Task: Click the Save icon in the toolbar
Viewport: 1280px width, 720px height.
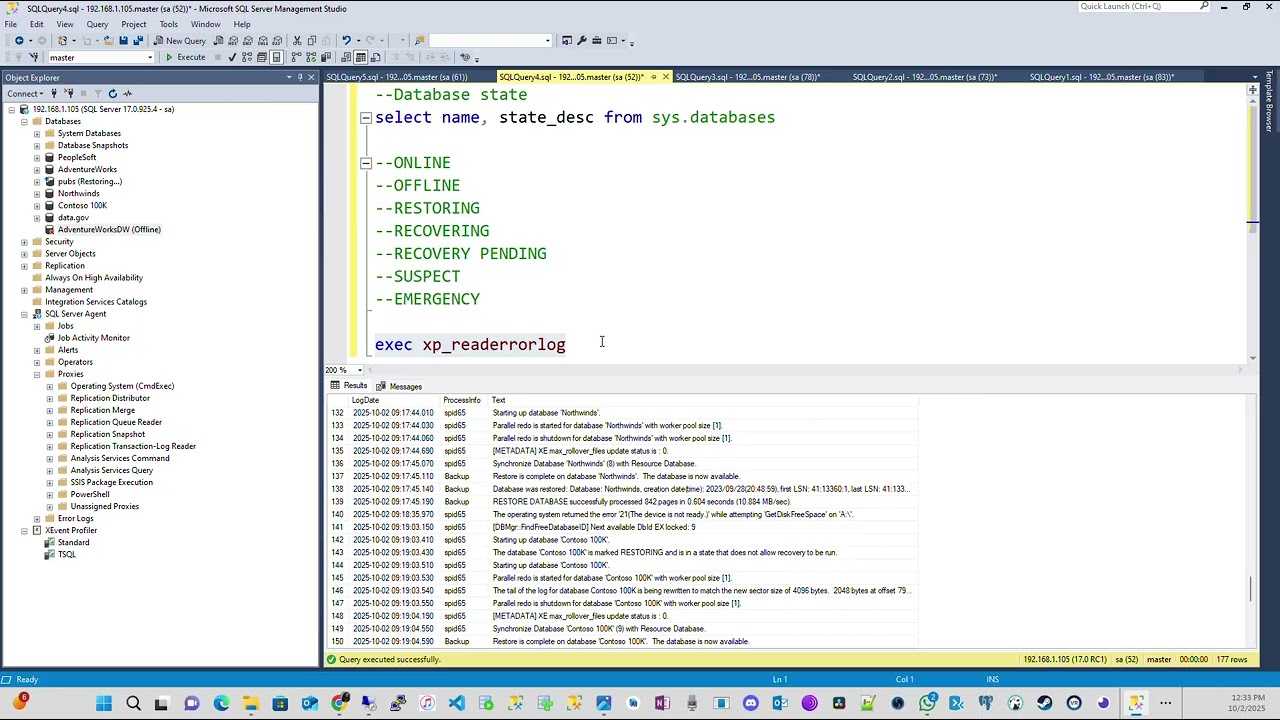Action: (123, 41)
